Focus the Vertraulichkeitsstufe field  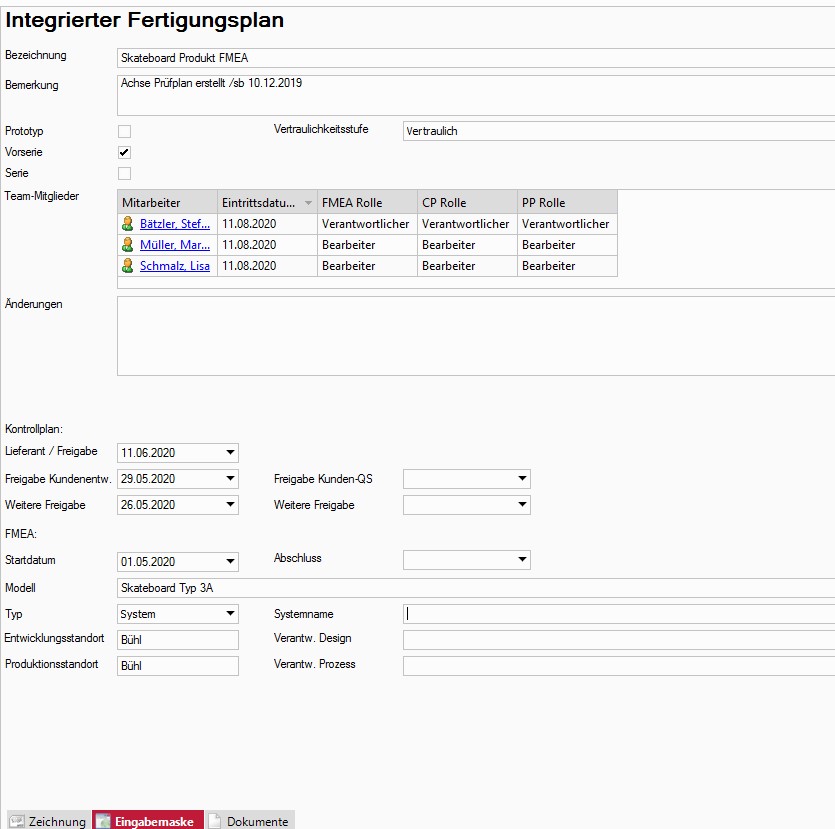(x=619, y=131)
